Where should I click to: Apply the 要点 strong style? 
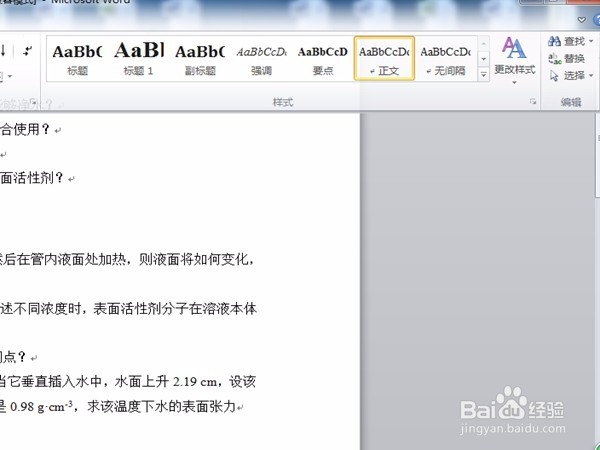323,59
